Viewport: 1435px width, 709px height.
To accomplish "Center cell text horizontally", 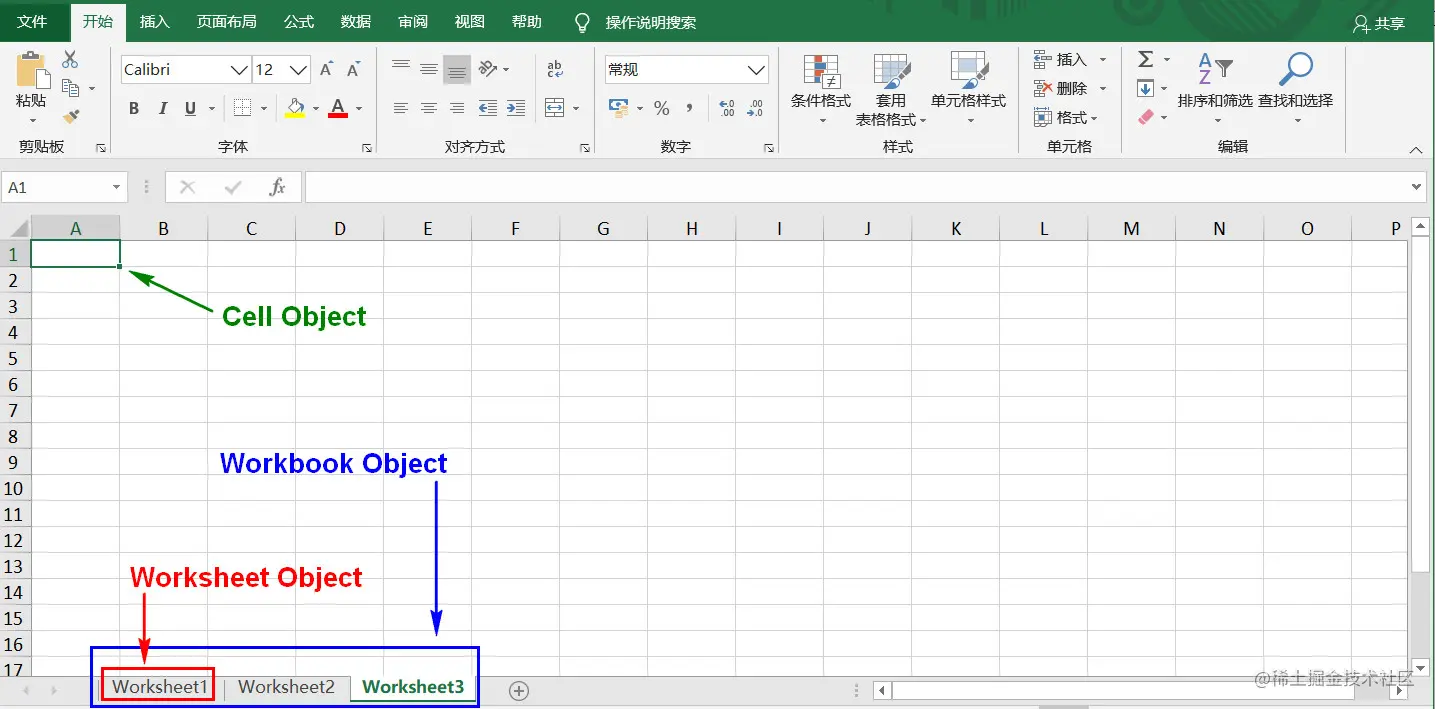I will 429,108.
